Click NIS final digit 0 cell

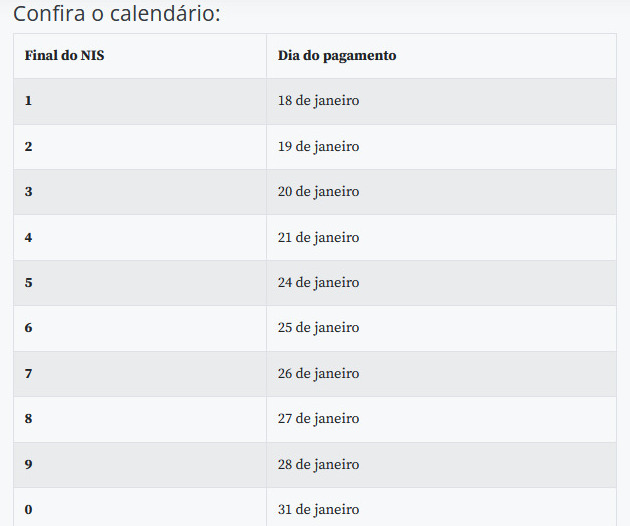[x=140, y=507]
